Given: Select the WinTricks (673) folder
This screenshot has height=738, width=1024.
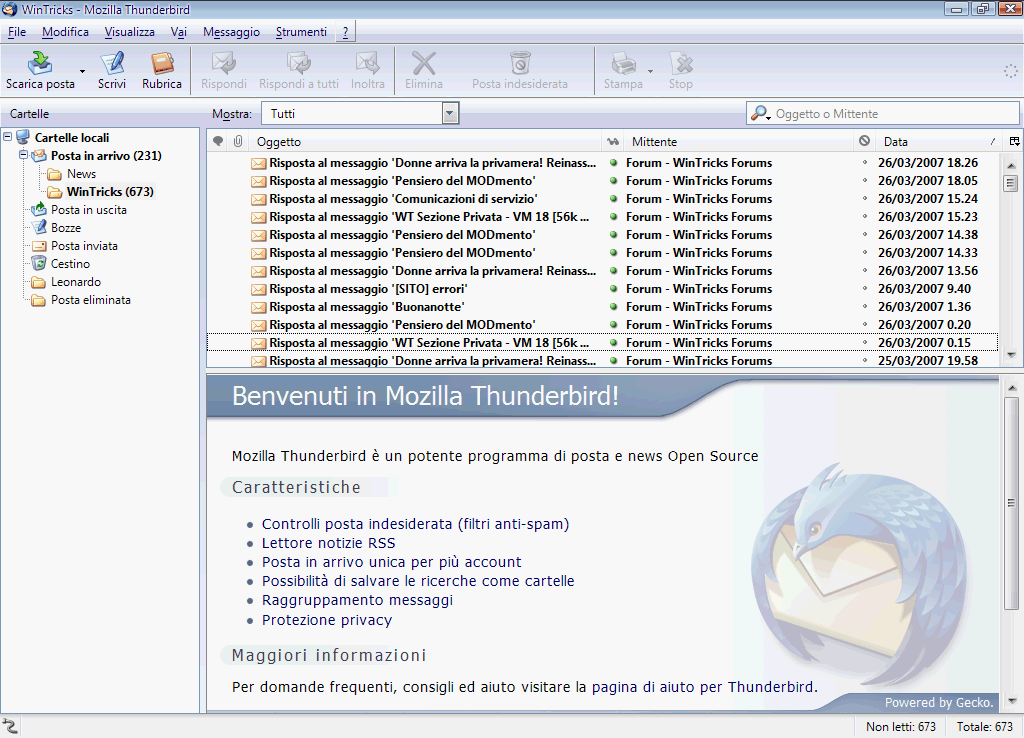Looking at the screenshot, I should point(110,191).
